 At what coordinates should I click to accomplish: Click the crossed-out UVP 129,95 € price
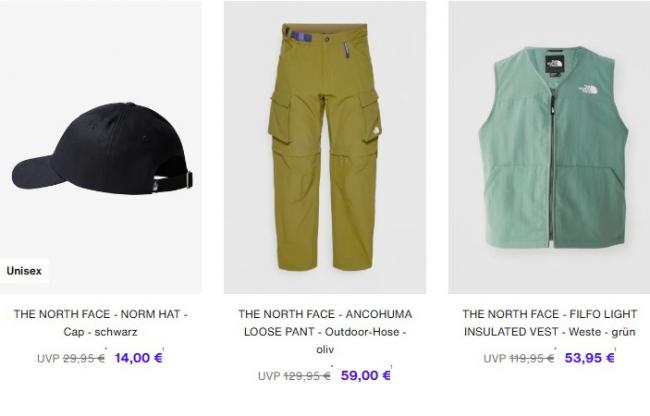tap(294, 376)
